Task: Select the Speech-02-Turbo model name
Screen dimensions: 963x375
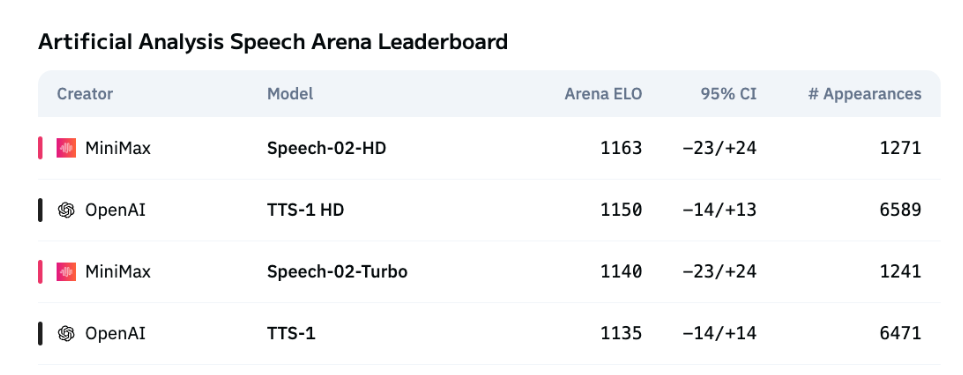Action: (337, 272)
